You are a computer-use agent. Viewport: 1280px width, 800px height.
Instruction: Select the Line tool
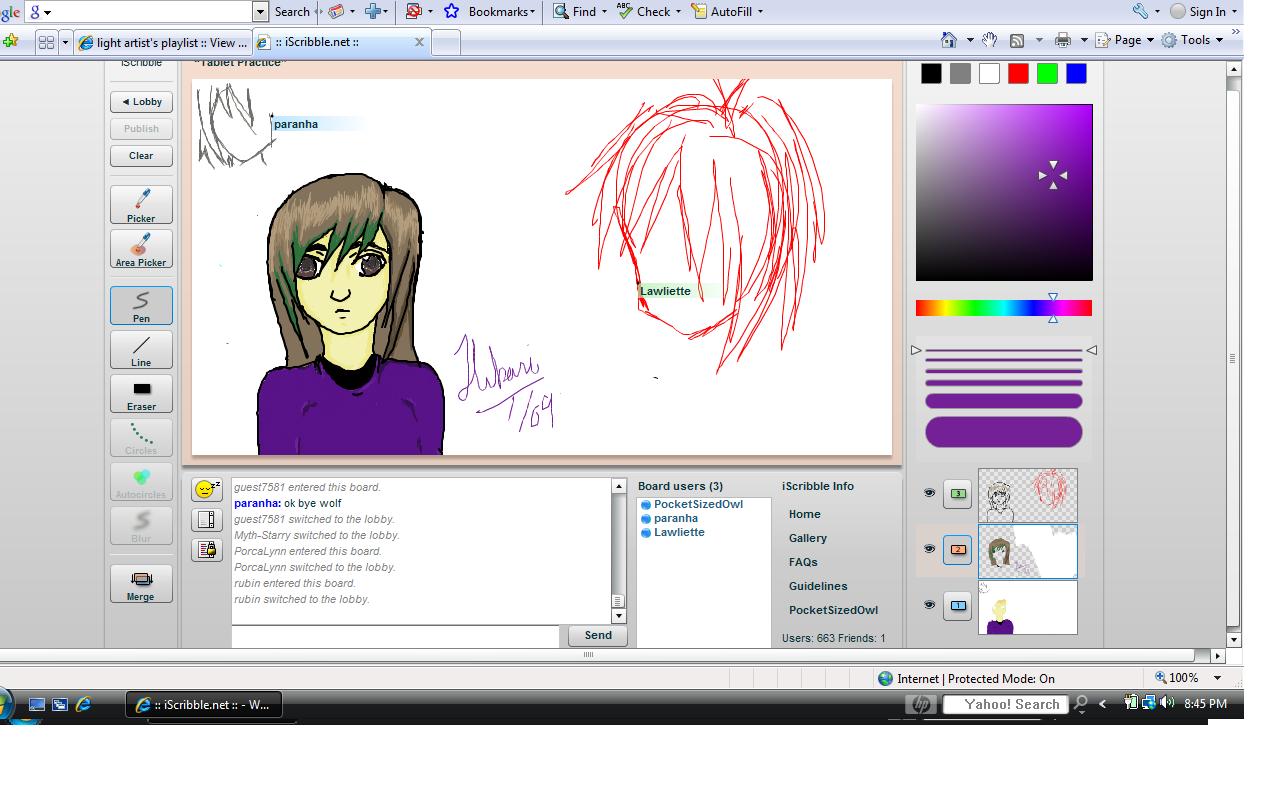[x=141, y=350]
